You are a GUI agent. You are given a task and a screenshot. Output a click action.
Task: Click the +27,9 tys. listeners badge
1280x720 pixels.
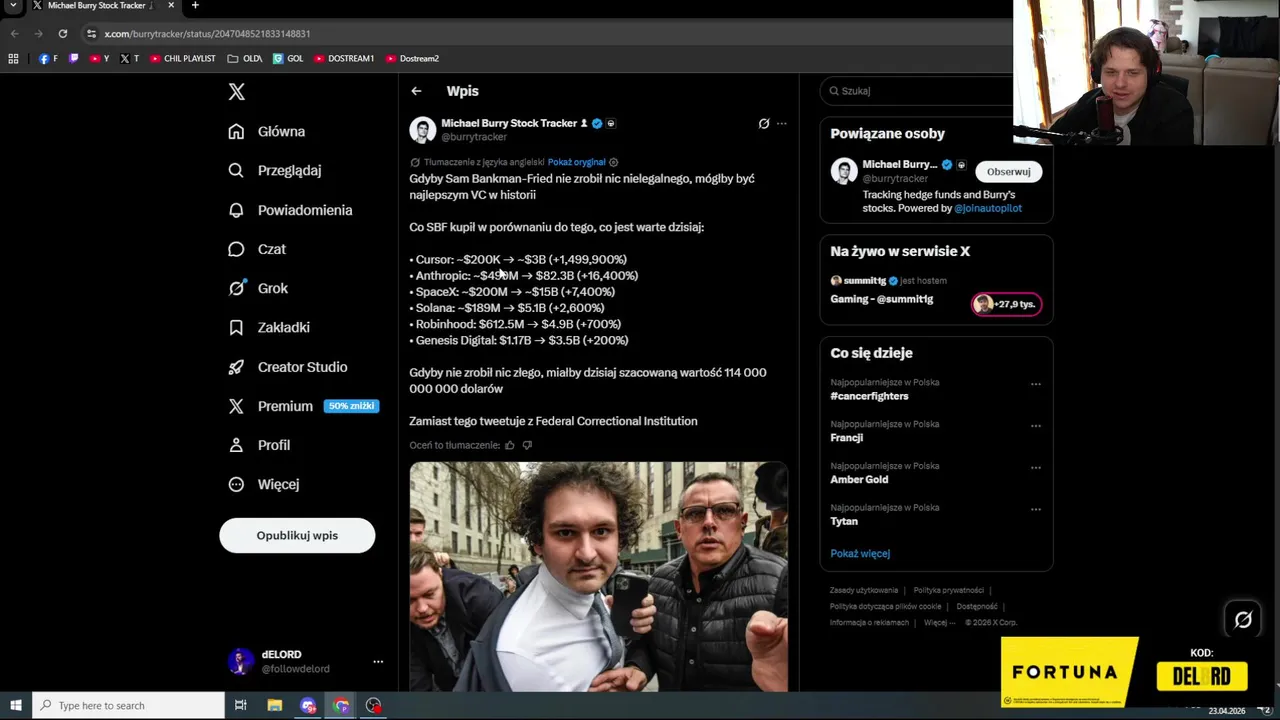pos(1006,304)
